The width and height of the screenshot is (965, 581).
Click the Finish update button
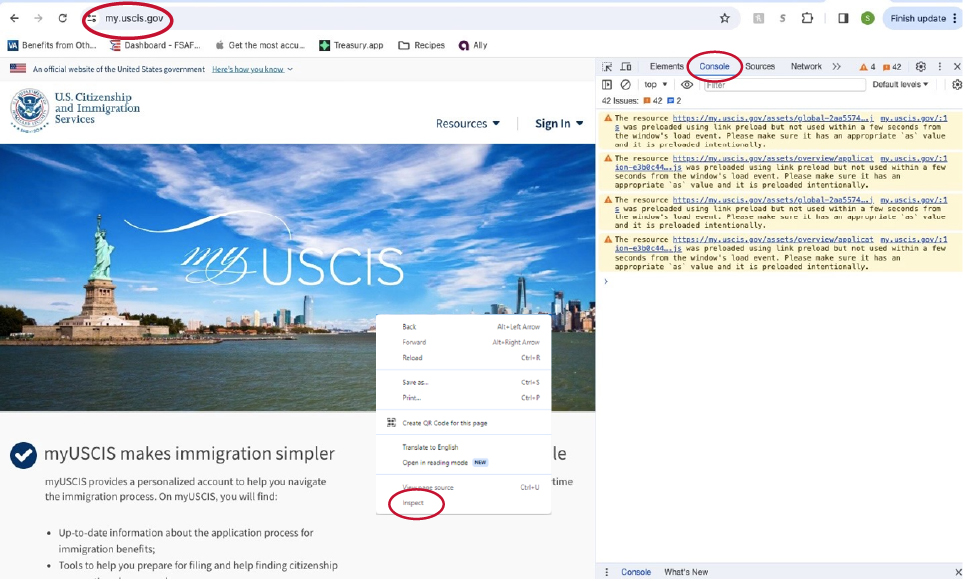pos(915,17)
